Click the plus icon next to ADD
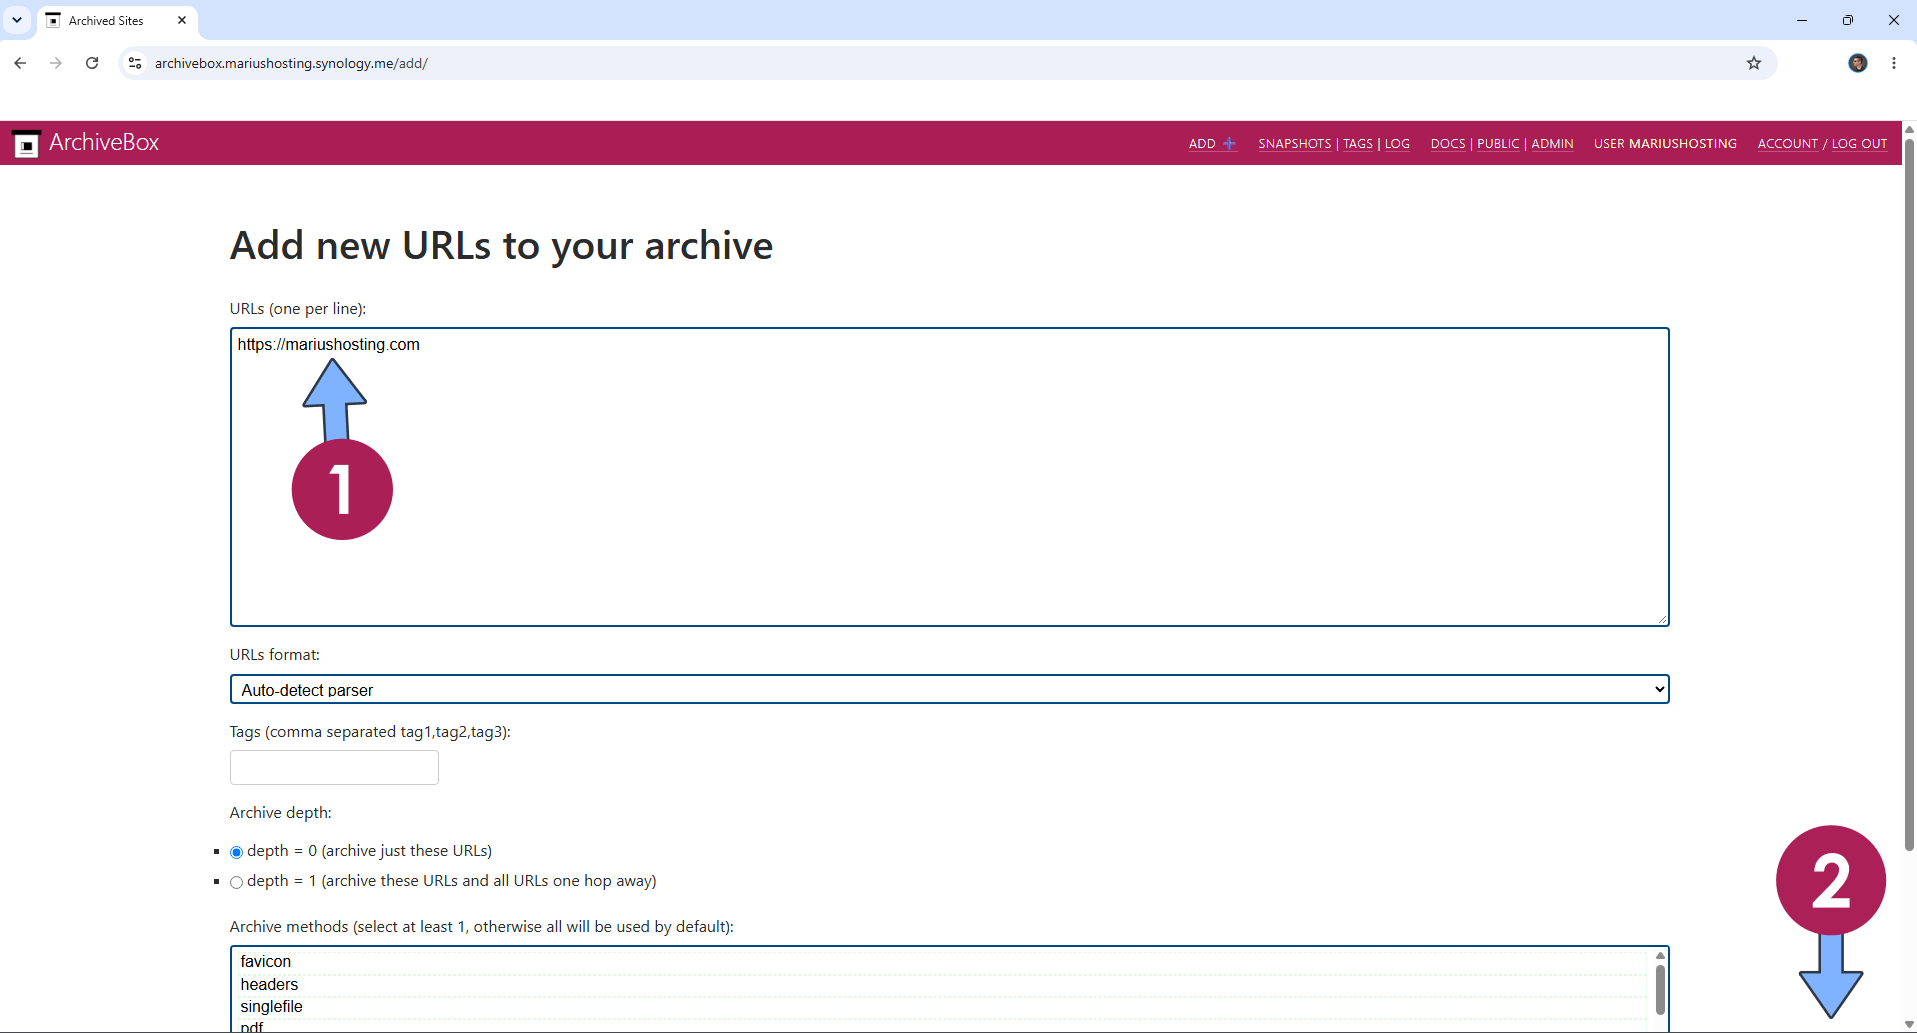Image resolution: width=1917 pixels, height=1033 pixels. [1229, 144]
